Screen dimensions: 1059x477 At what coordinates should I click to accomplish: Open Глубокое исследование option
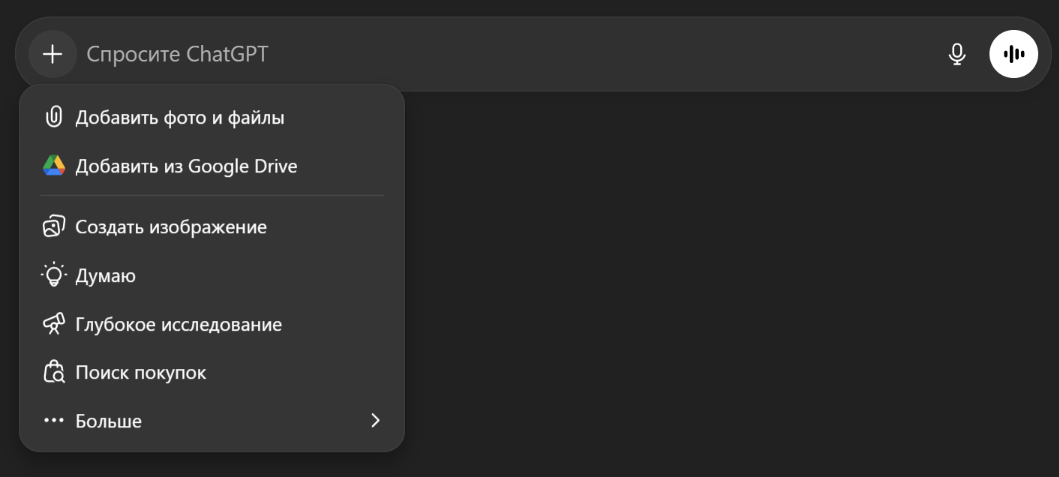[178, 325]
